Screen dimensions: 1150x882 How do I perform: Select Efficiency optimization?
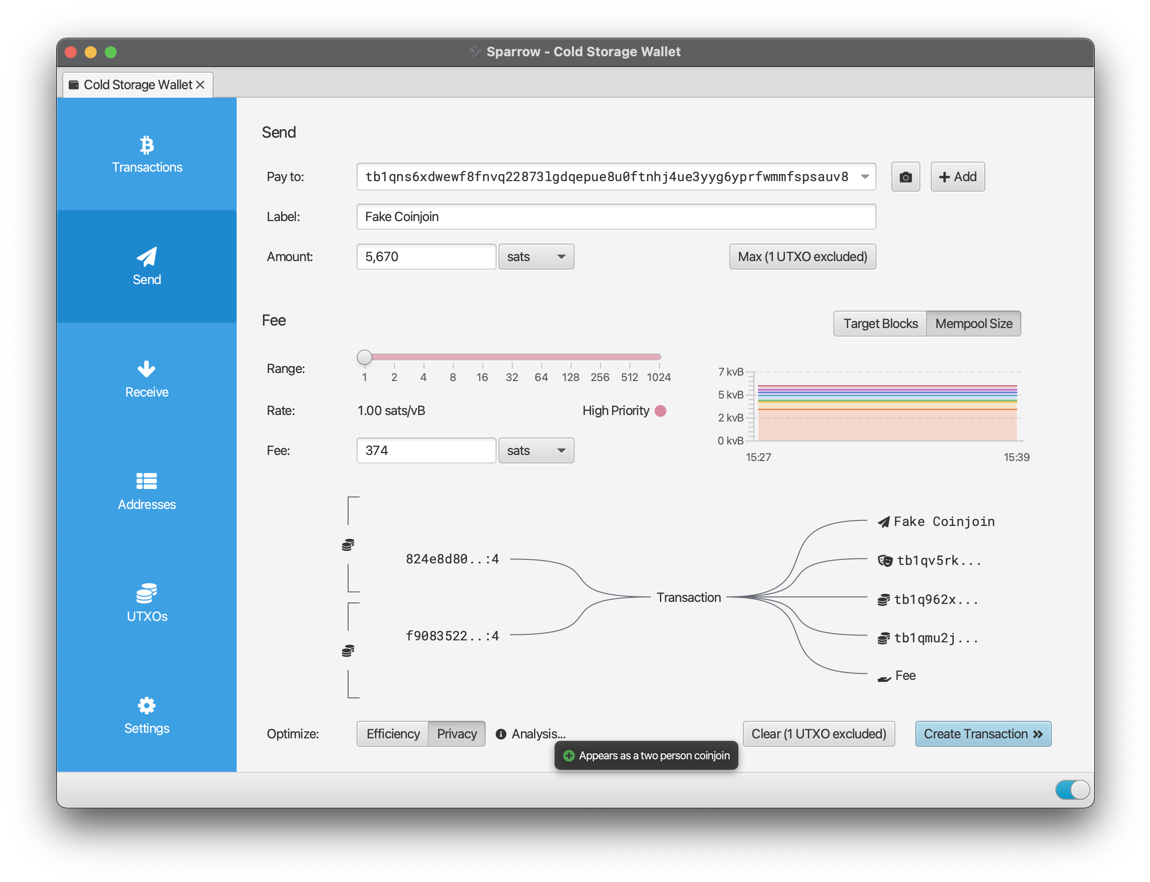[x=392, y=734]
